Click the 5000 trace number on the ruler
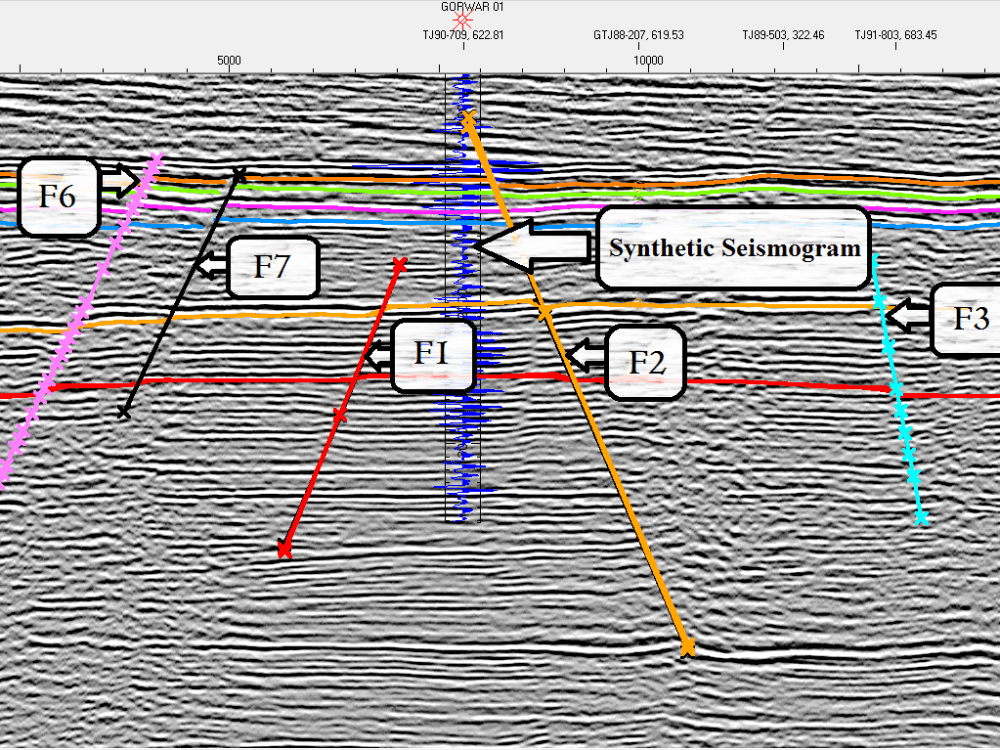 [228, 59]
